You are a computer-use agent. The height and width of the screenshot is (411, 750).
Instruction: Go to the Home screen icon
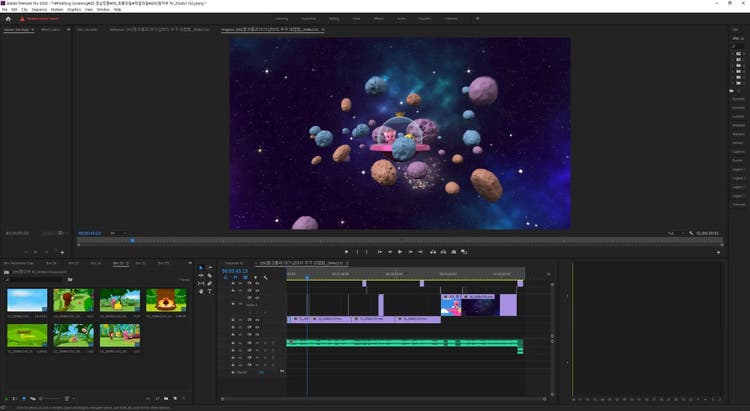point(8,19)
